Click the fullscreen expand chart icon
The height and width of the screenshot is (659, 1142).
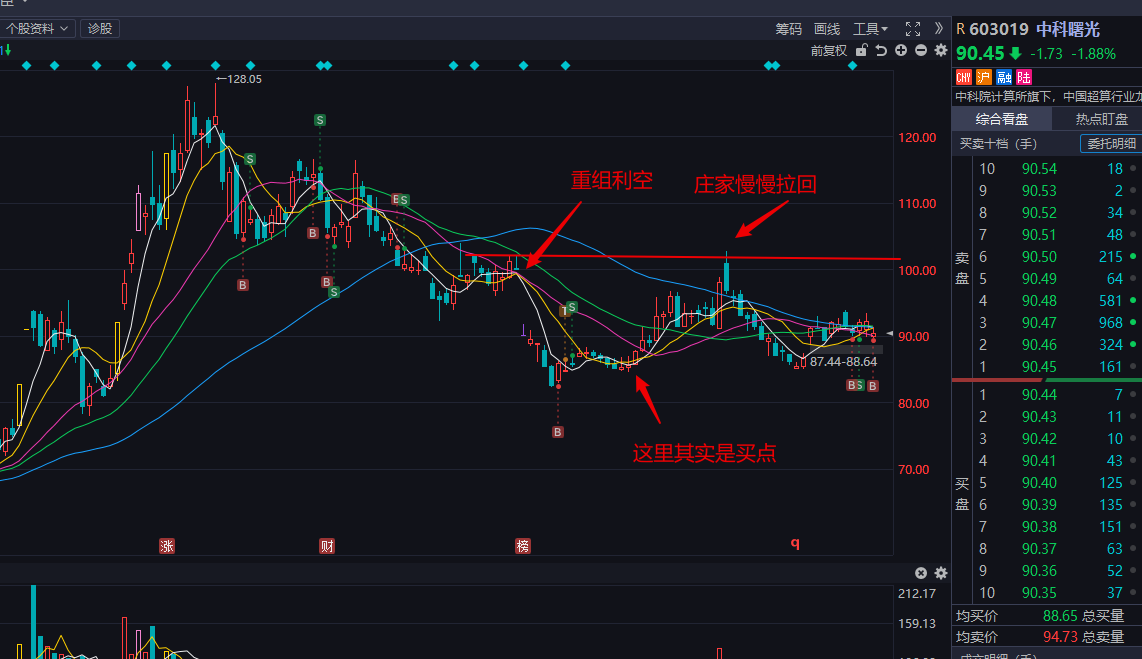912,29
